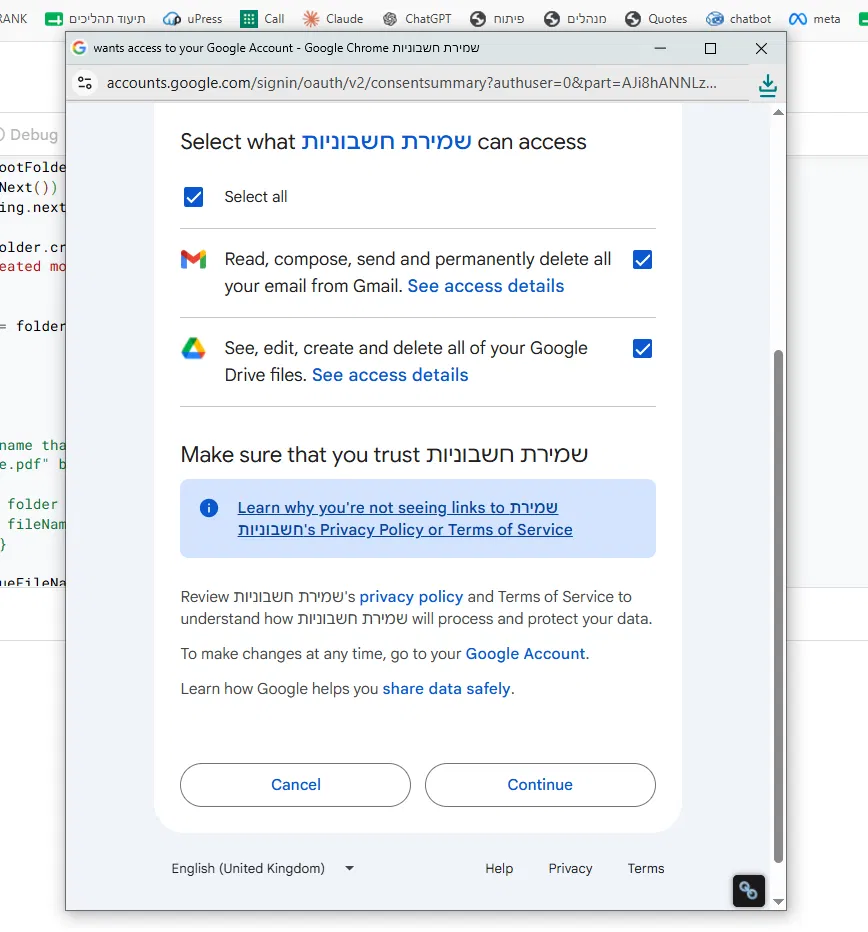The height and width of the screenshot is (932, 868).
Task: Open the Google Account link
Action: 525,654
